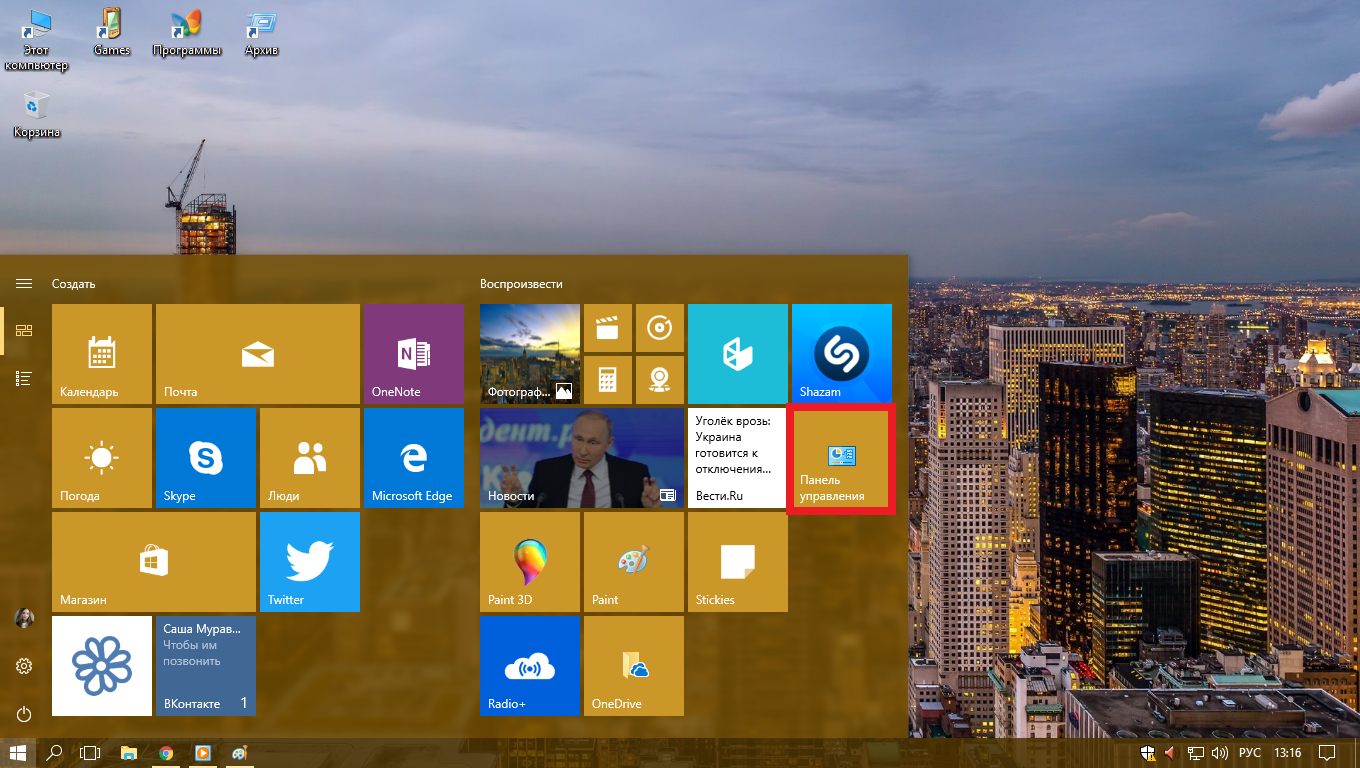Switch to the all apps list view
The image size is (1360, 768).
[24, 378]
